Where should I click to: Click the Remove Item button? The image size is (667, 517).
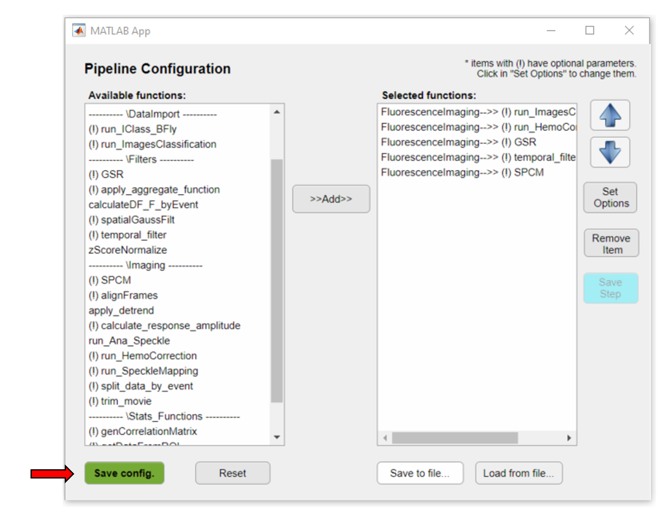(611, 243)
